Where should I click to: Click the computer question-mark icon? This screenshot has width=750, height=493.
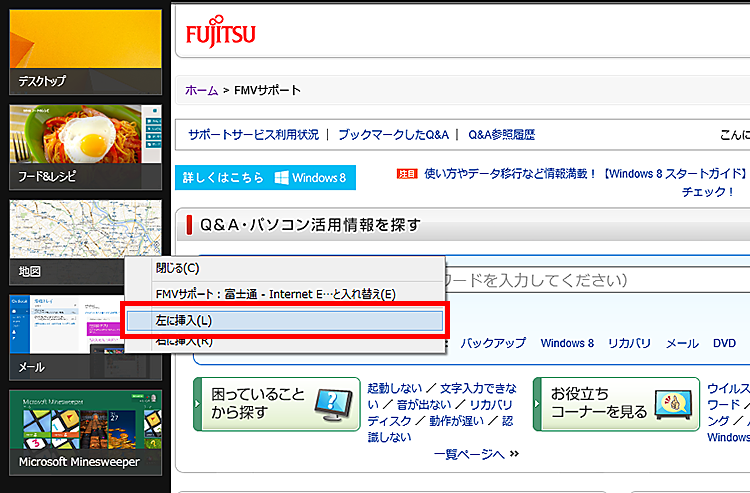click(331, 404)
